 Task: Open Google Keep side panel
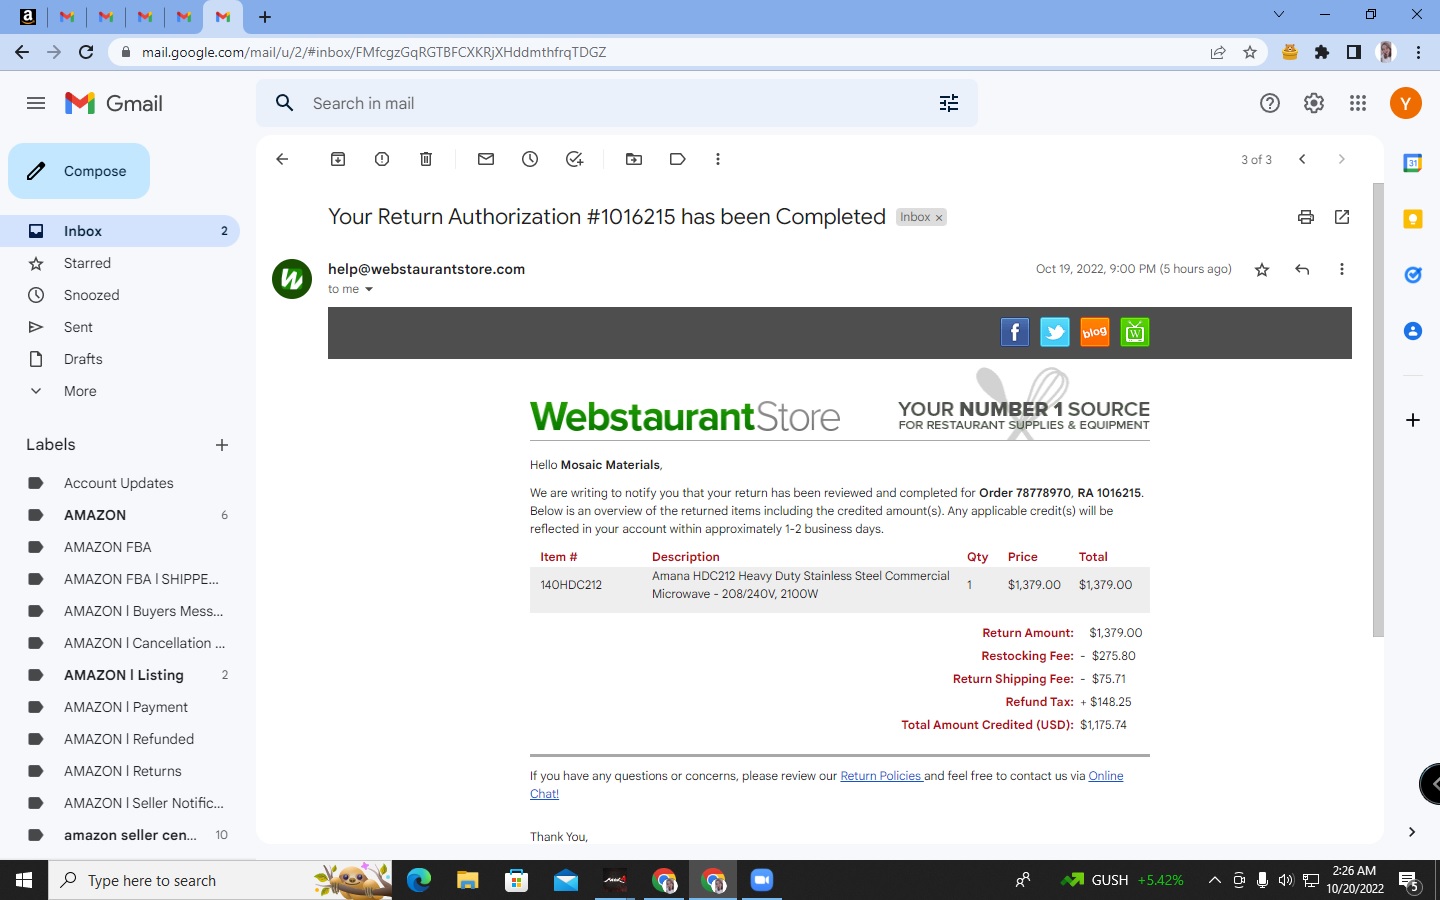click(1413, 219)
